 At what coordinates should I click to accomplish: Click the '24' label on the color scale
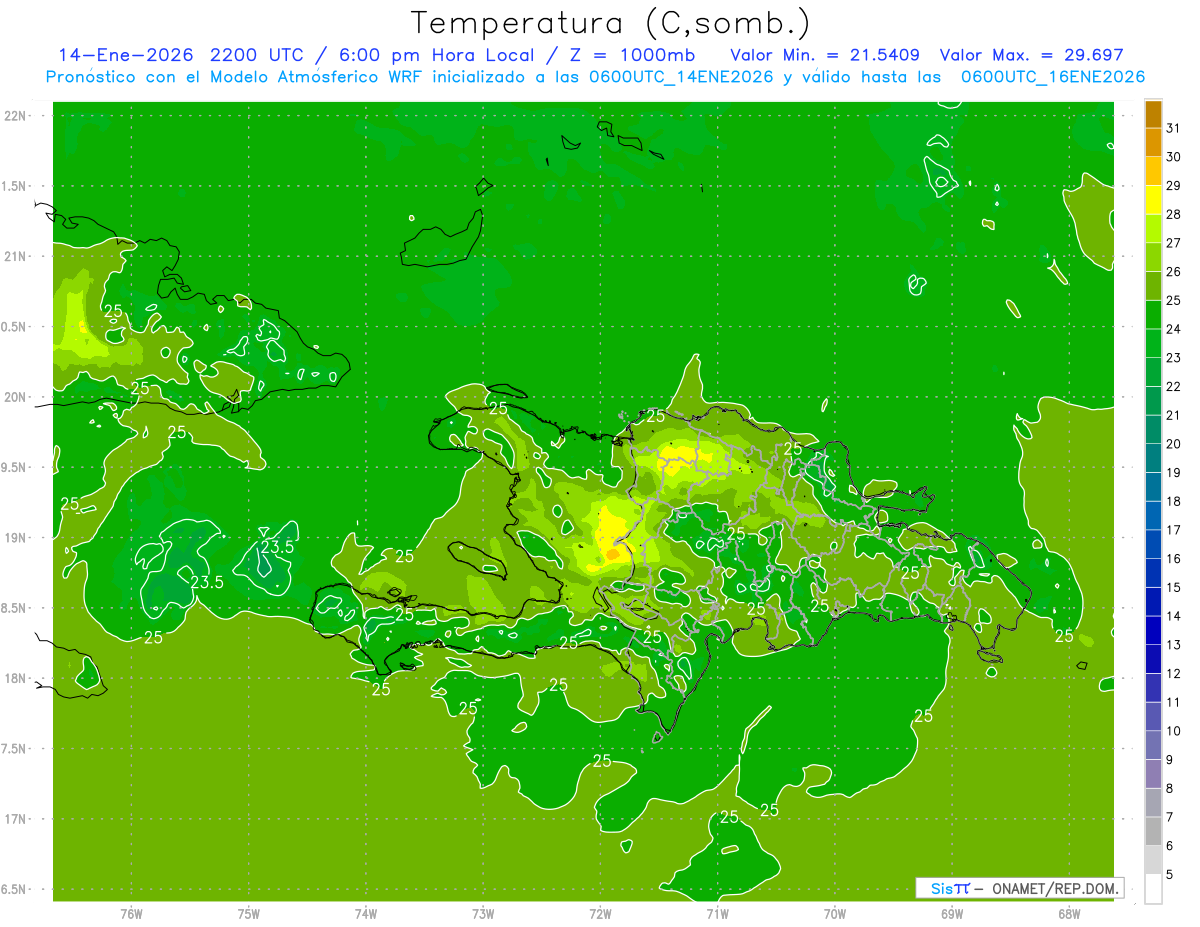(x=1173, y=329)
